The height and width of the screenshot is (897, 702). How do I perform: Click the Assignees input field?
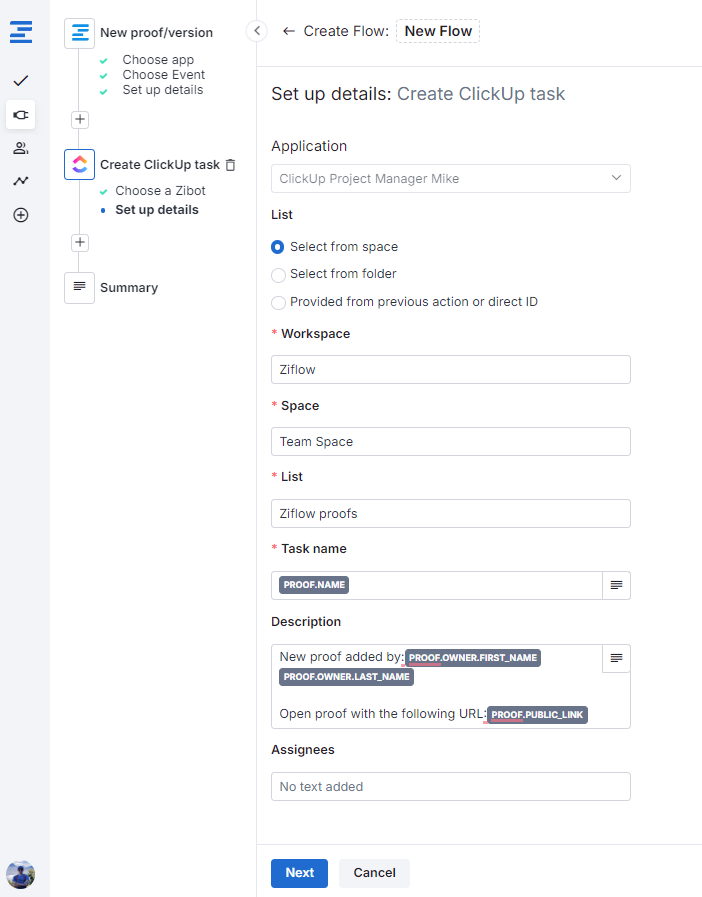450,787
